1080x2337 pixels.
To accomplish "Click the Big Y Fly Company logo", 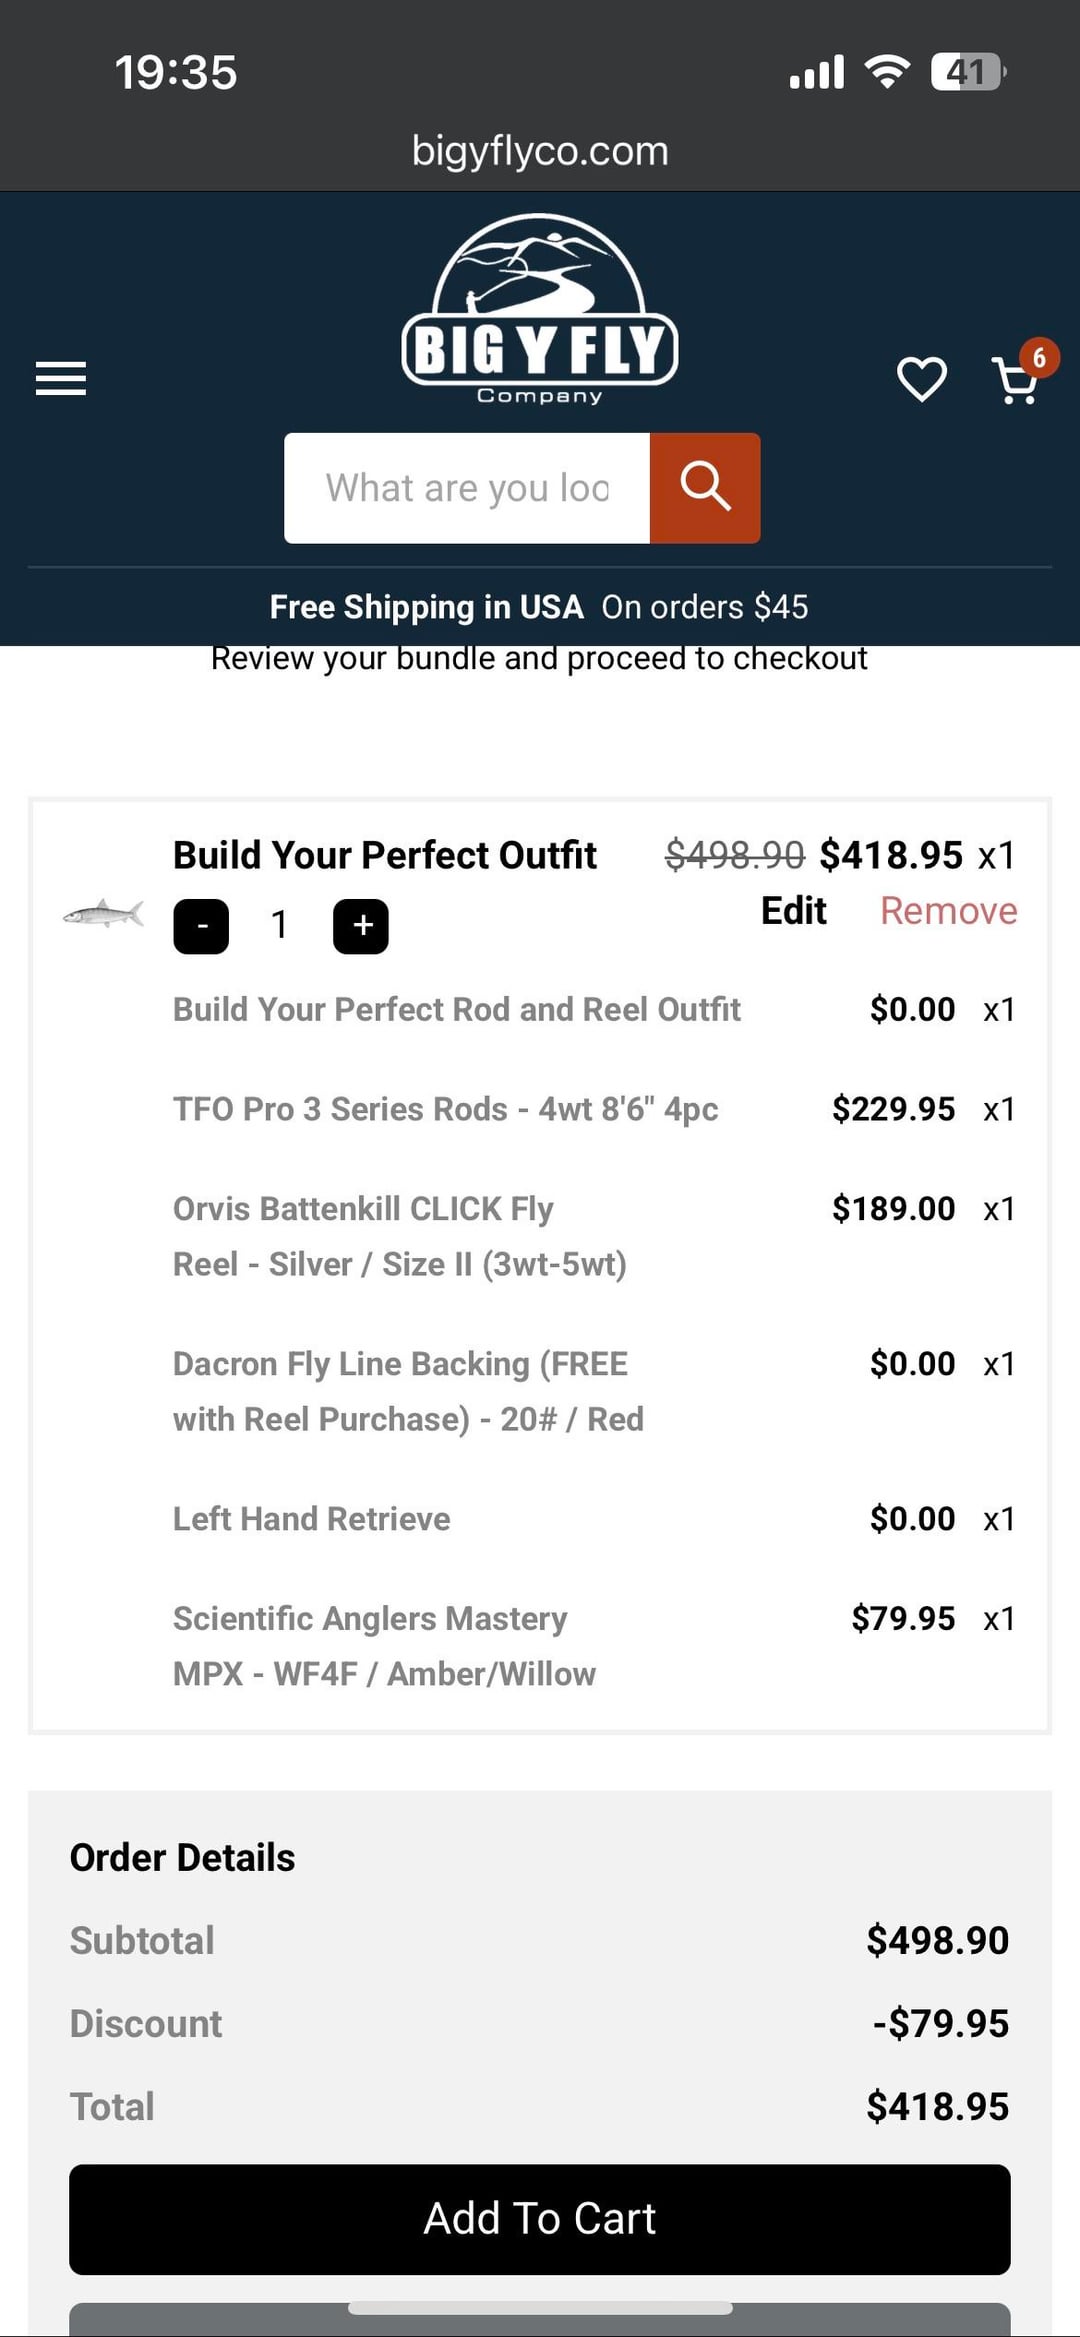I will click(x=539, y=310).
